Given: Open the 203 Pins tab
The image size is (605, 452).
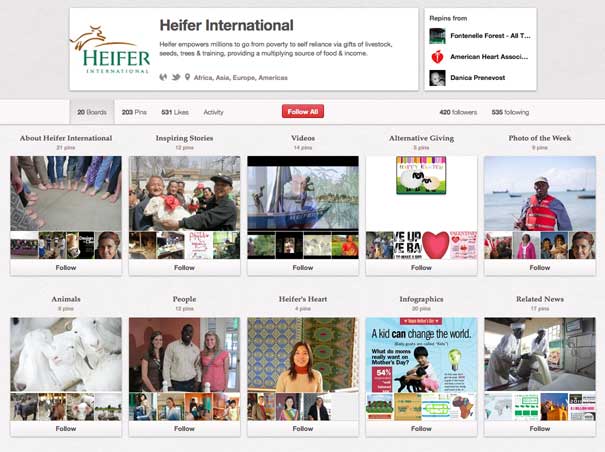Looking at the screenshot, I should coord(134,112).
